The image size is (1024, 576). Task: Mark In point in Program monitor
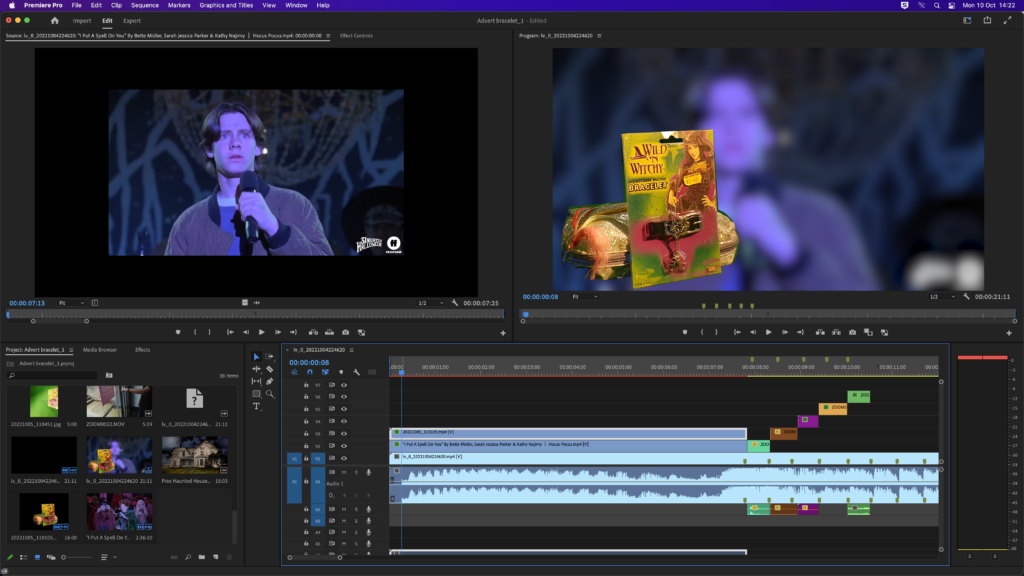[702, 332]
